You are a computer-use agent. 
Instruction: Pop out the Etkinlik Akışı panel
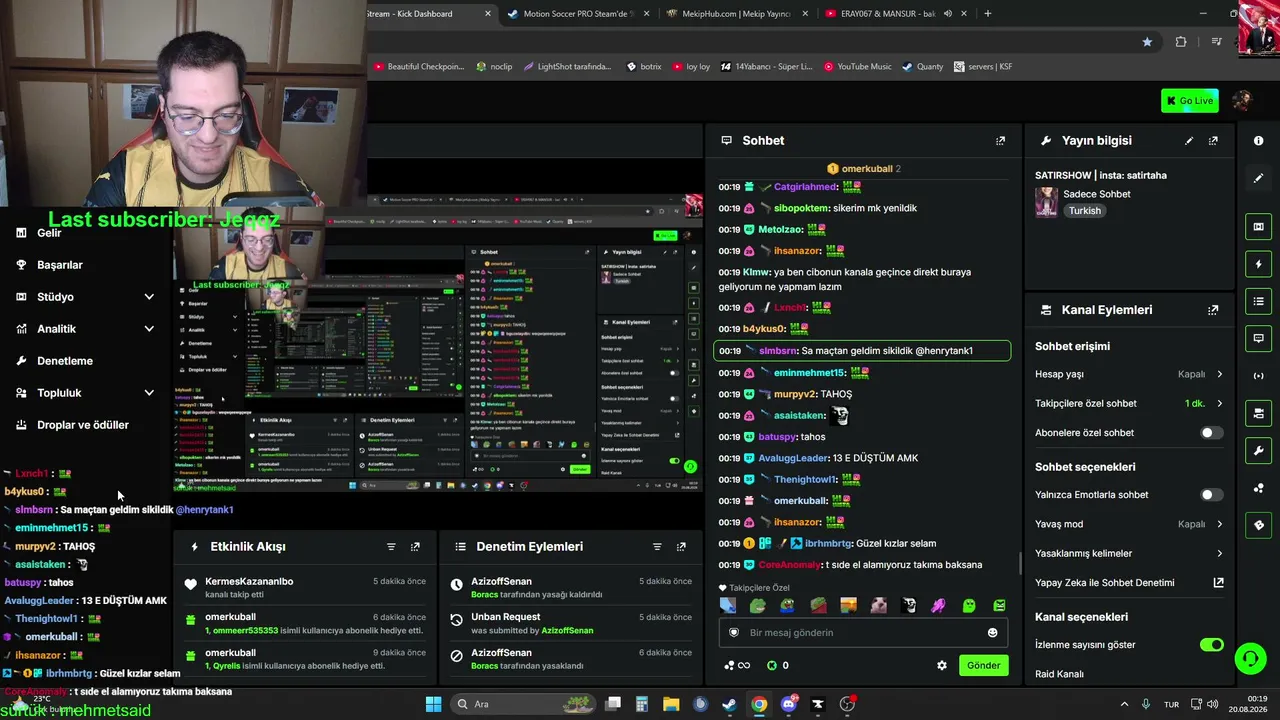[415, 547]
